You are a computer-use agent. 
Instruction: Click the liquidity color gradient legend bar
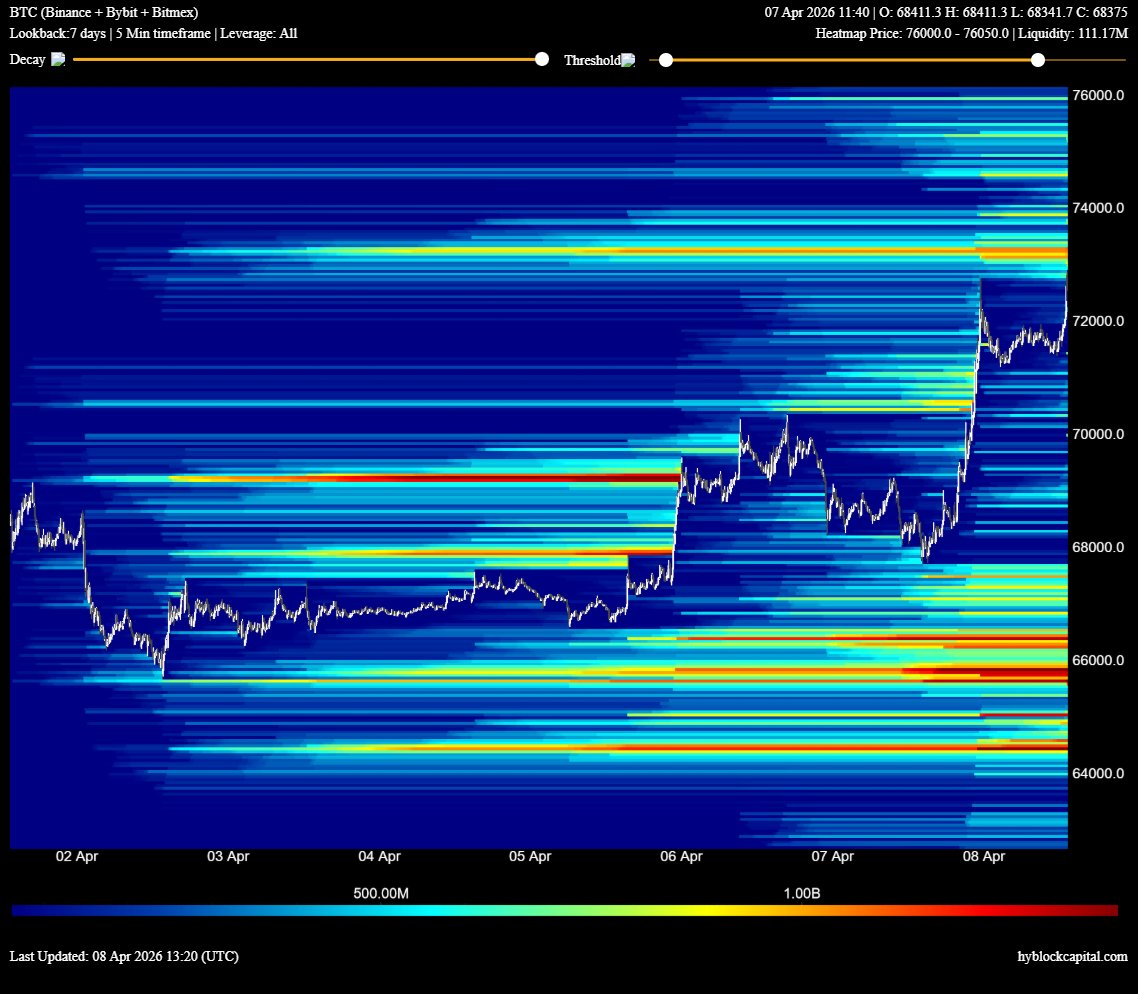[x=565, y=911]
